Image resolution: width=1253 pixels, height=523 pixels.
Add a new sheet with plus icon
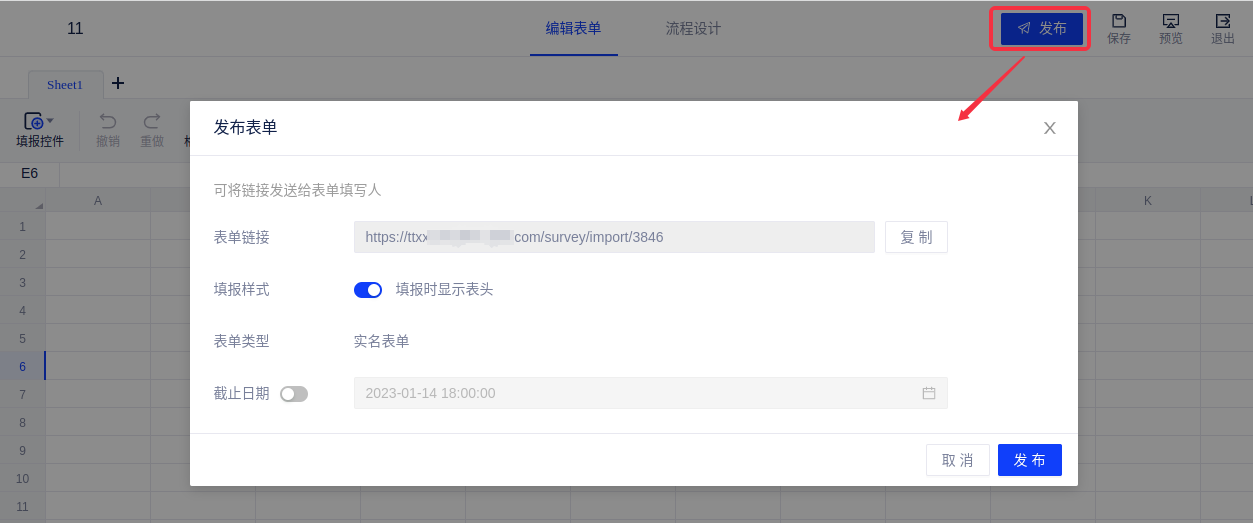point(118,83)
